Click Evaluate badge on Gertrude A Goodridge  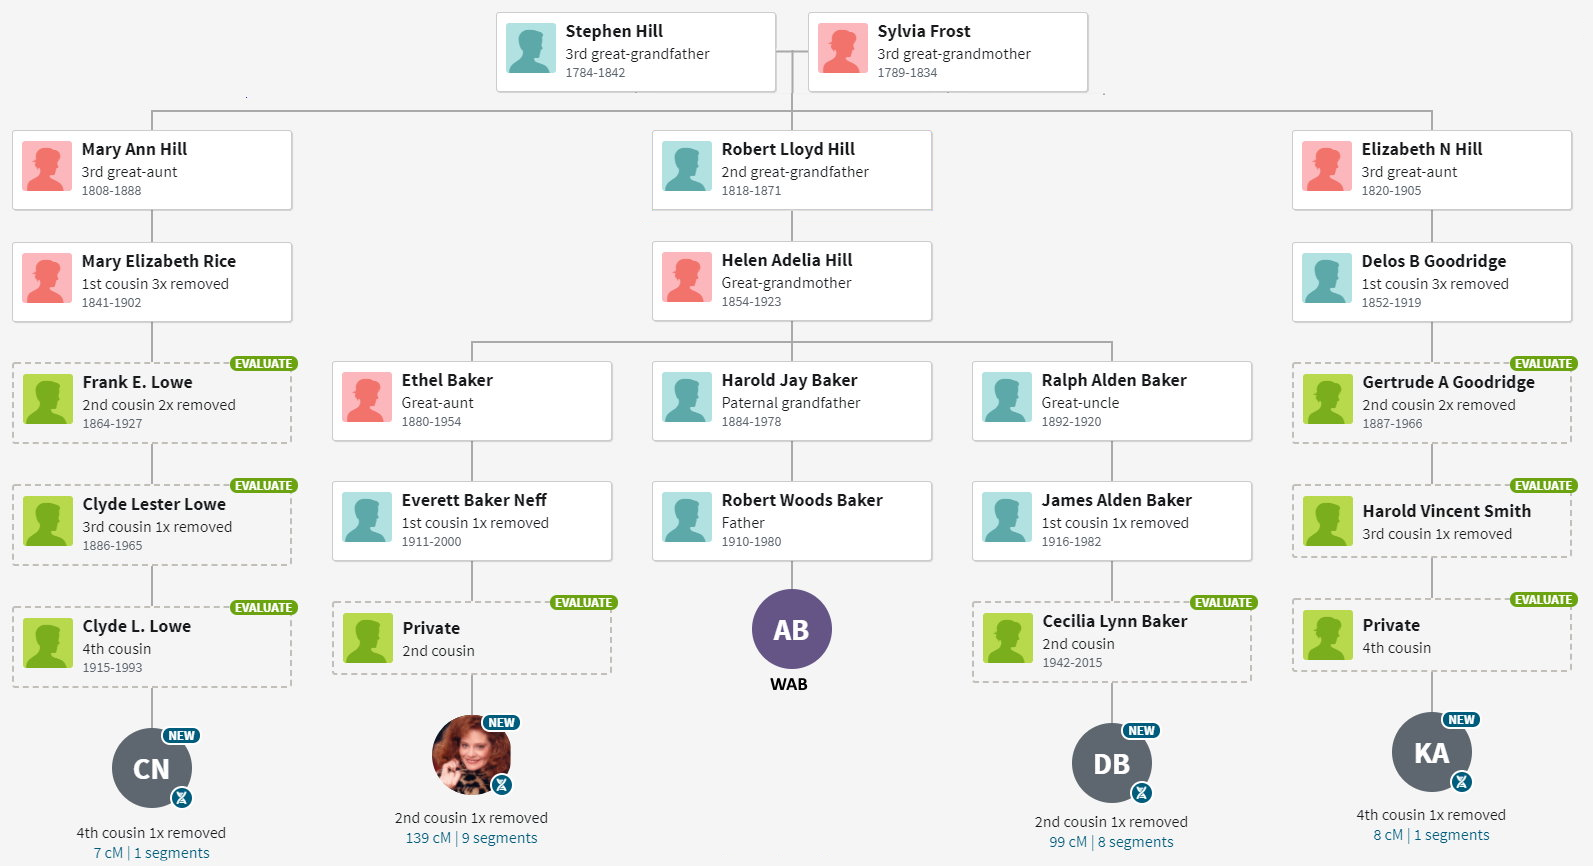click(x=1544, y=363)
